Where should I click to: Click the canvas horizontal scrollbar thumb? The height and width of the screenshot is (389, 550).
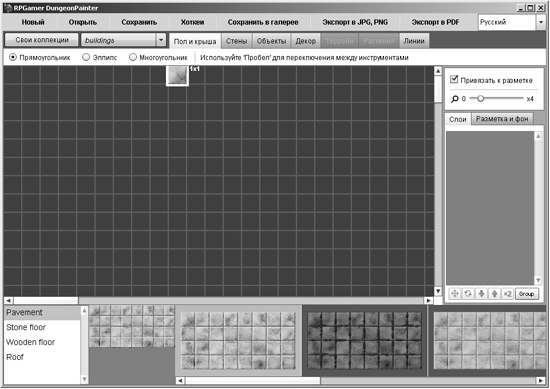click(46, 301)
